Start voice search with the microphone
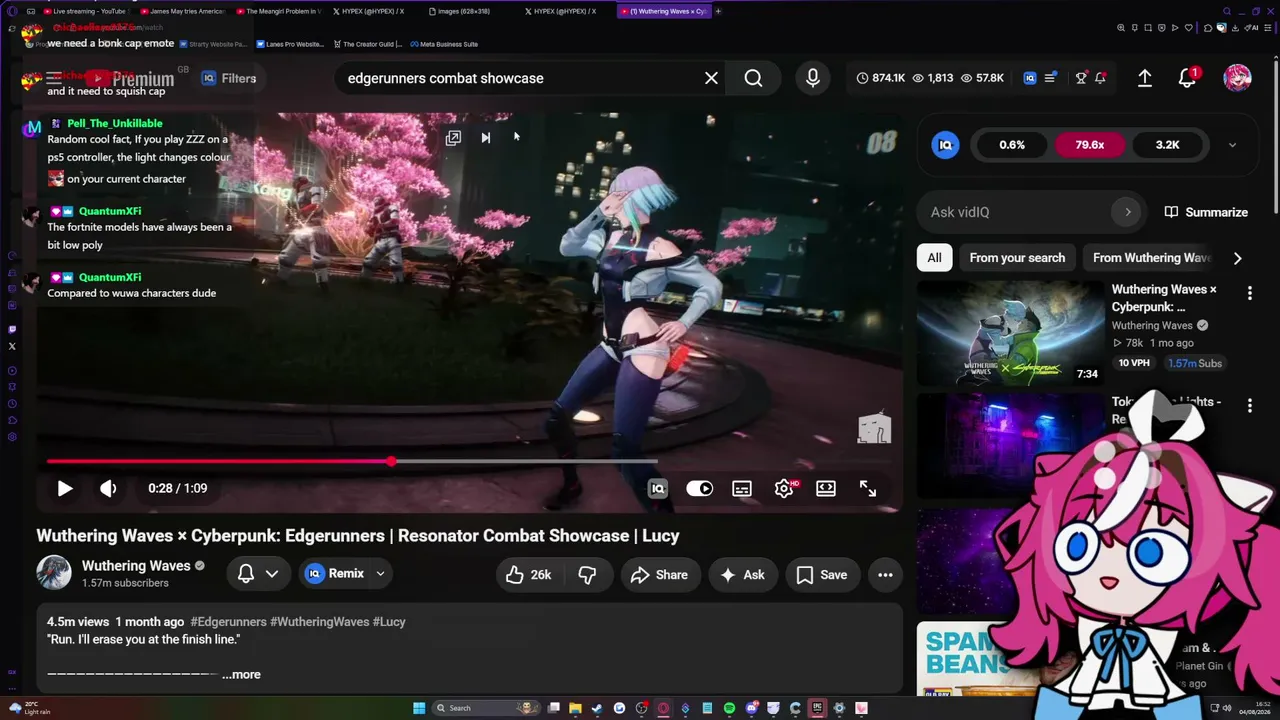1280x720 pixels. (812, 78)
